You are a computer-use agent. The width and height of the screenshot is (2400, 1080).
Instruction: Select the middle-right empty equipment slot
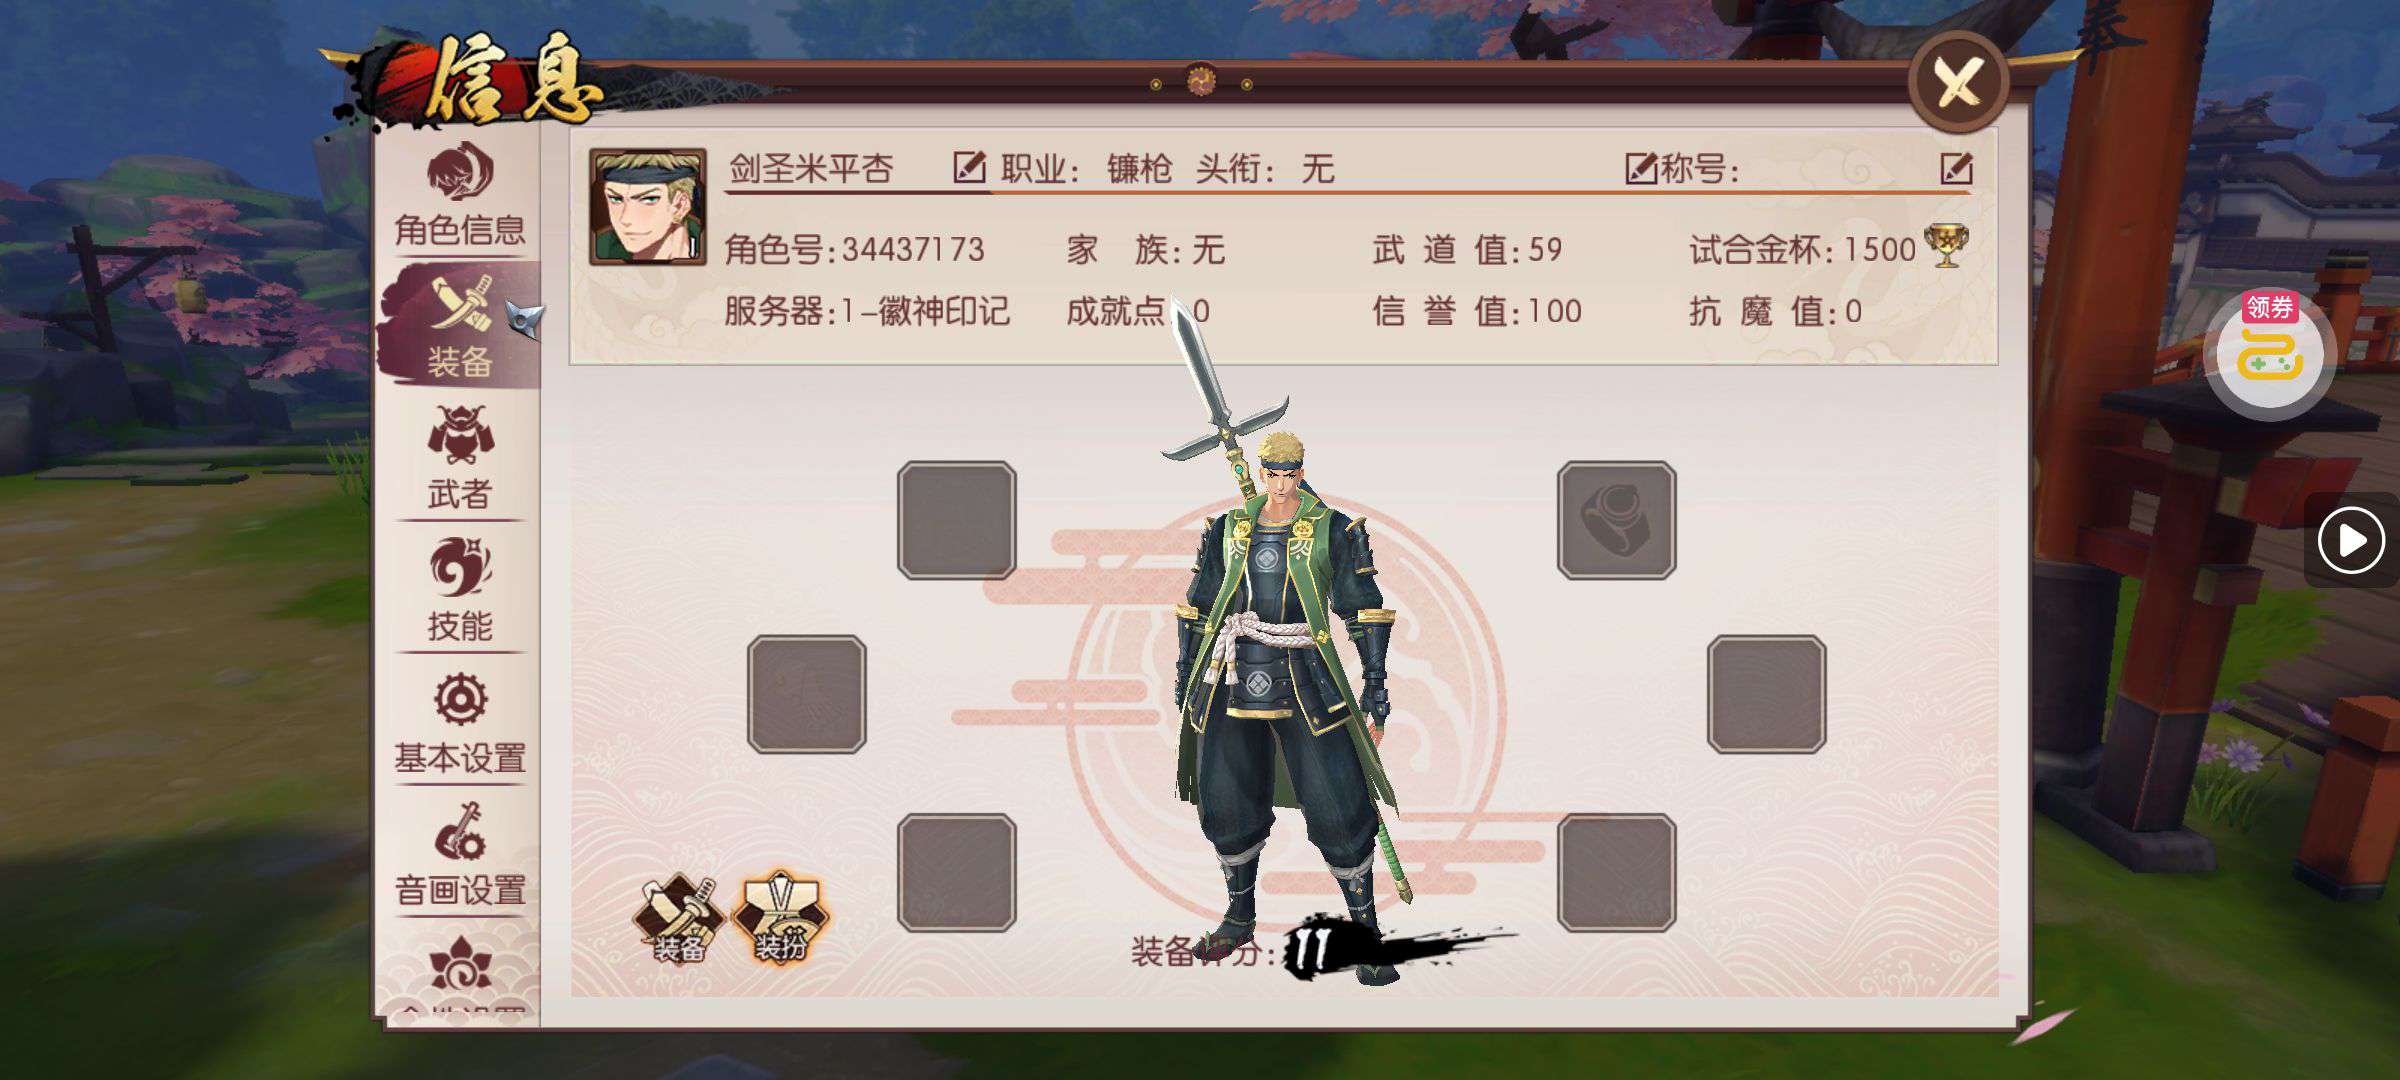[x=1767, y=694]
